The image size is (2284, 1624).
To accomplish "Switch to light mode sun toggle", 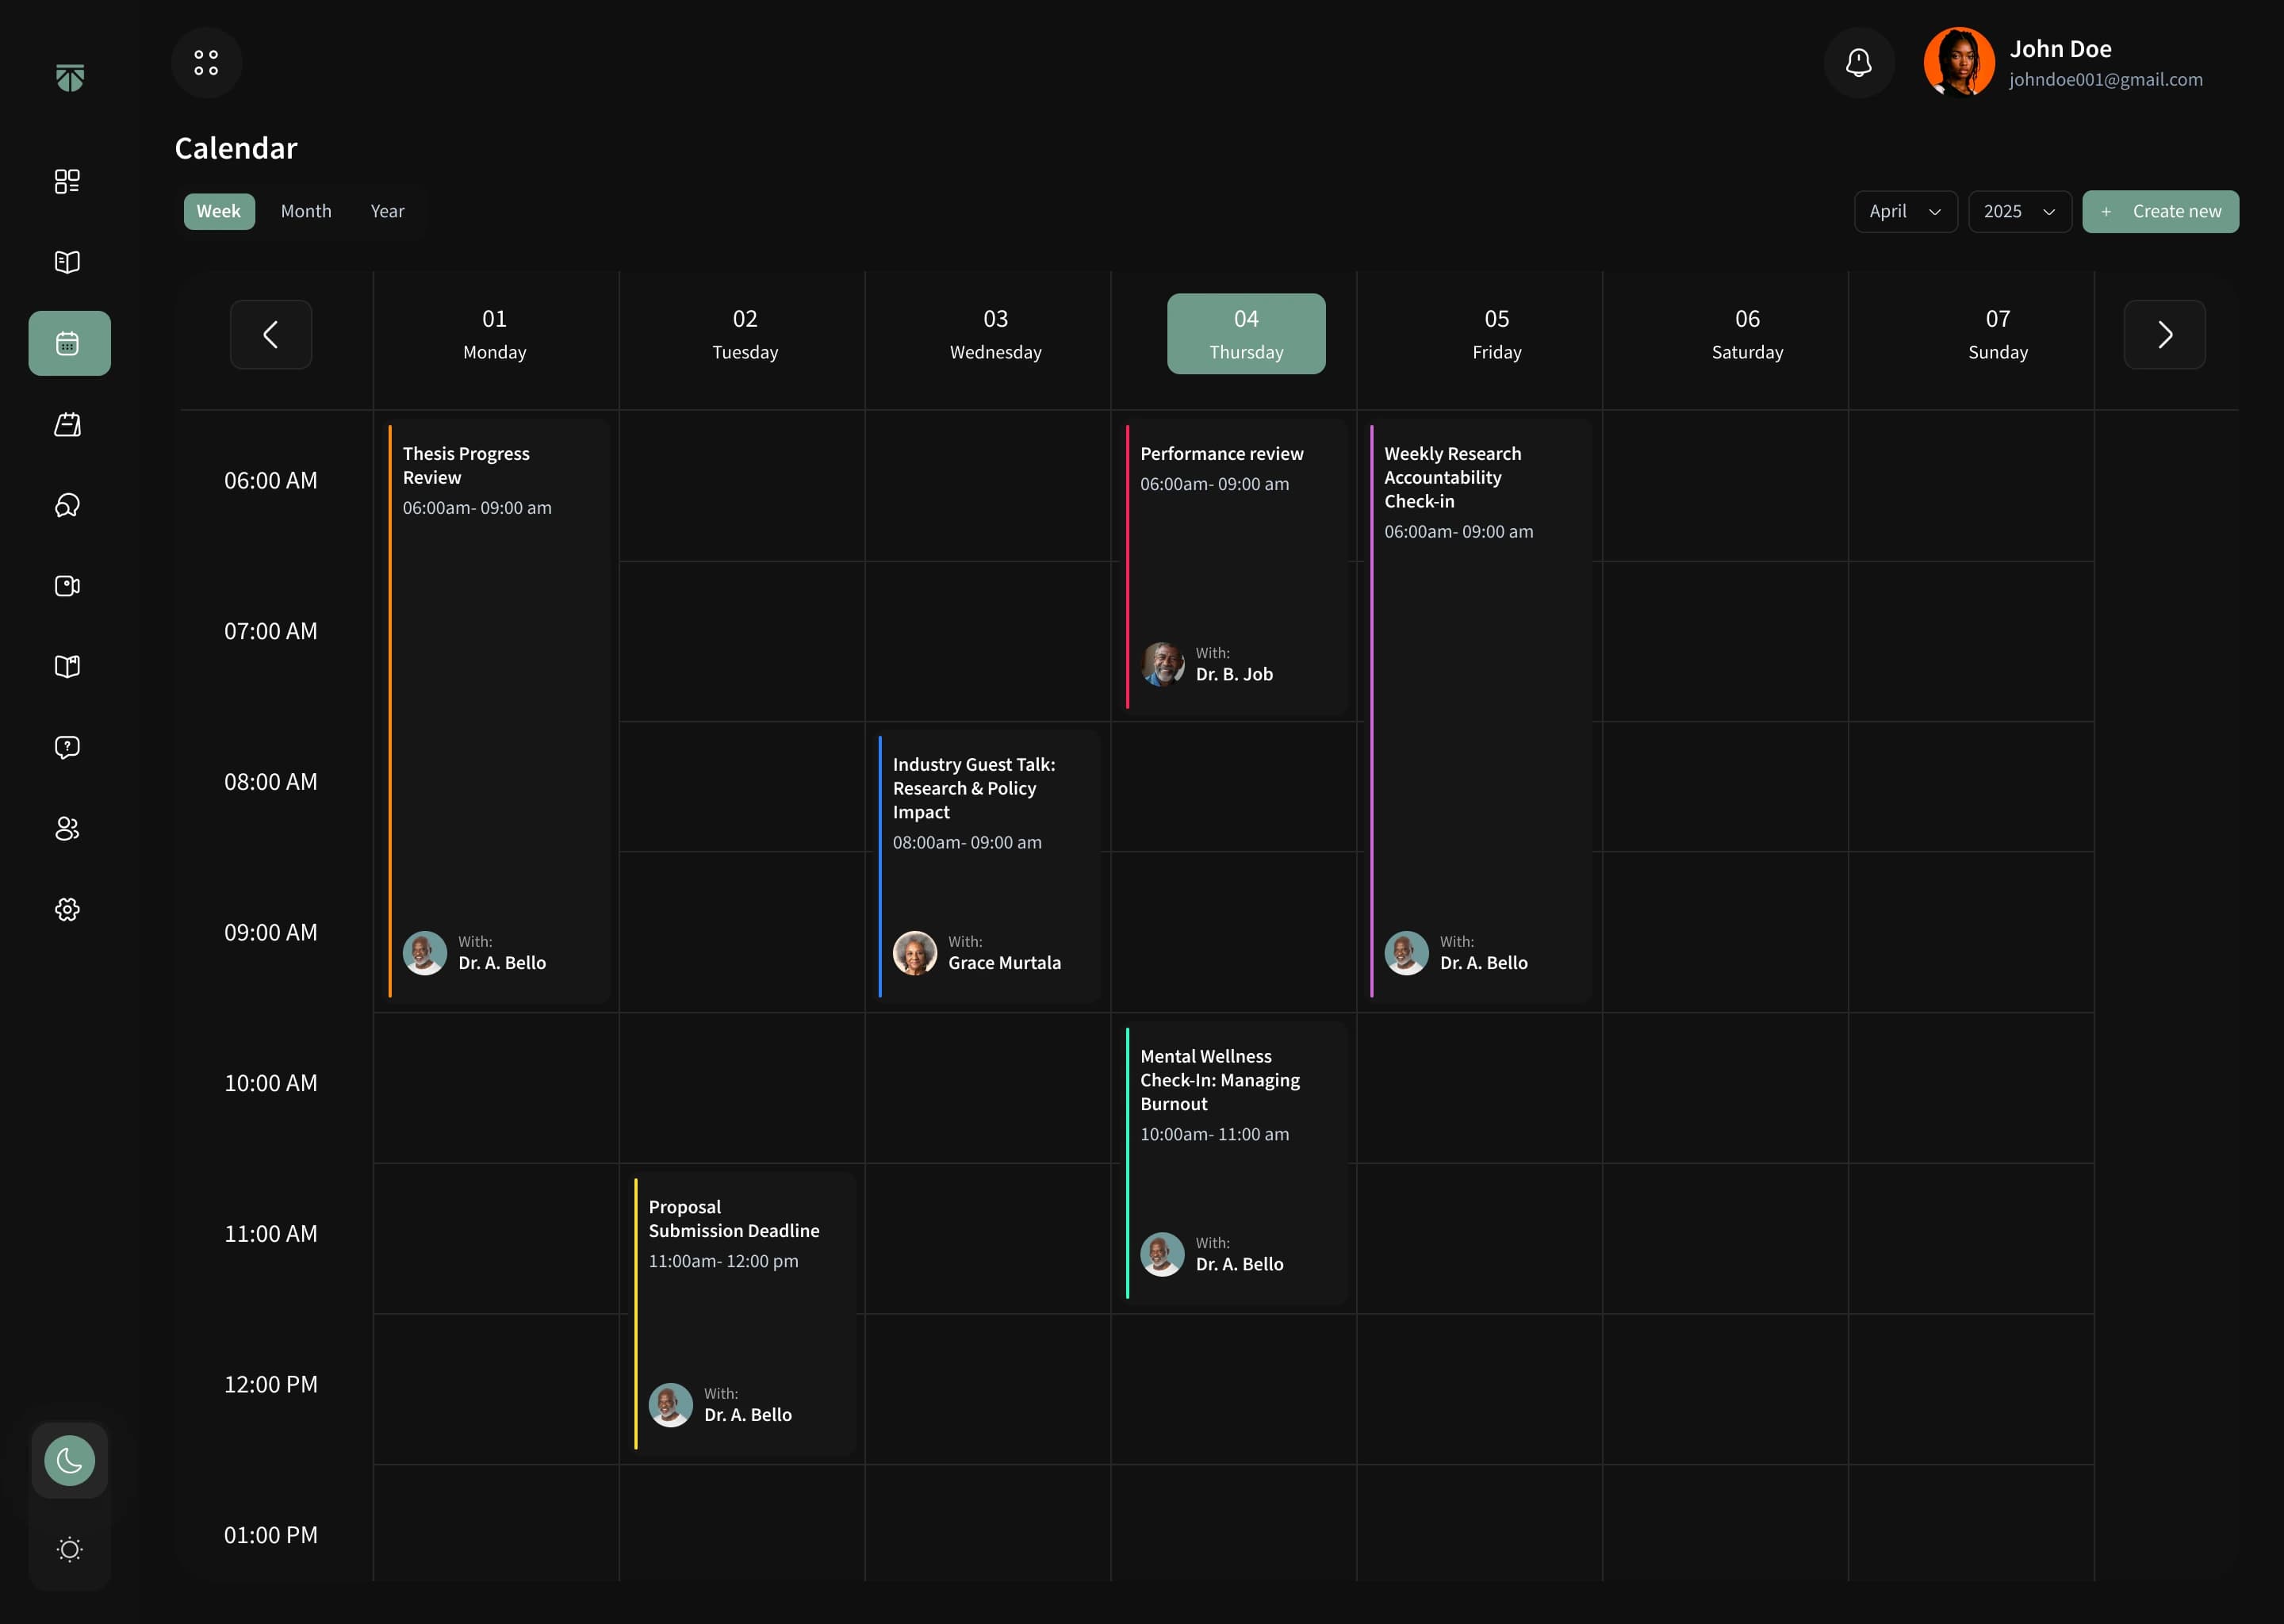I will [x=69, y=1549].
